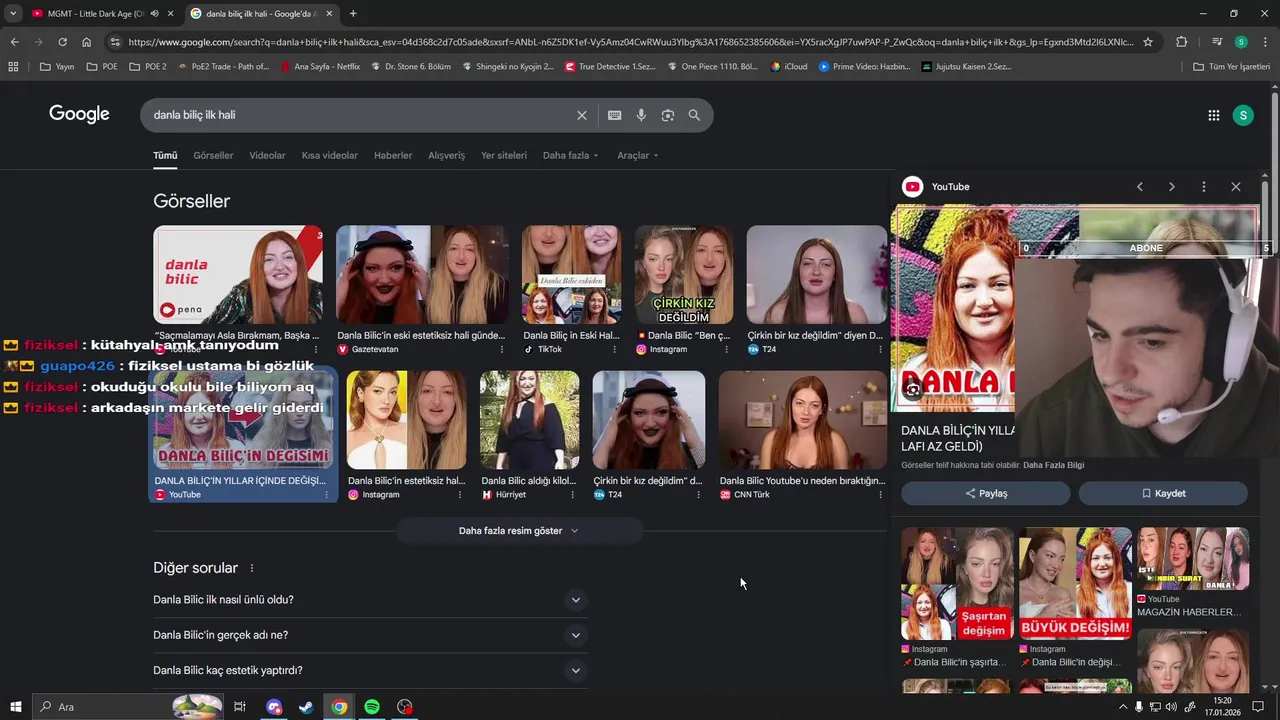Open the PoE2 Trade bookmark
This screenshot has width=1280, height=720.
click(223, 67)
